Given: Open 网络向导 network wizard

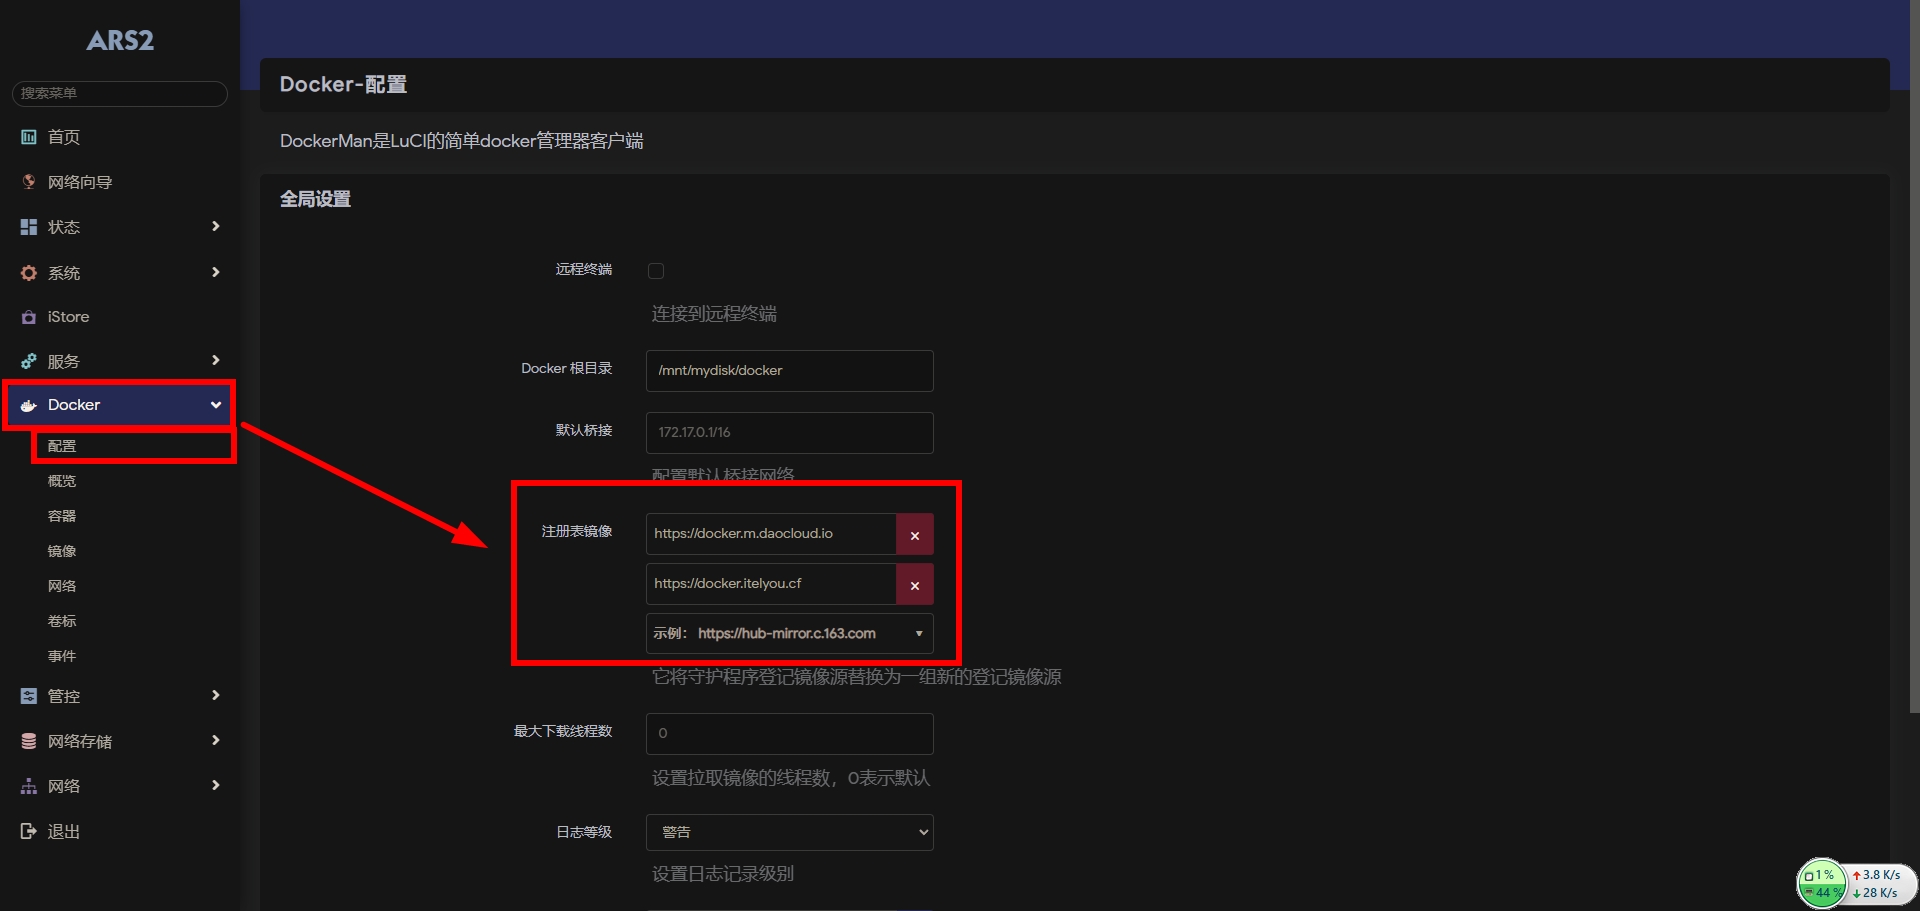Looking at the screenshot, I should 80,182.
